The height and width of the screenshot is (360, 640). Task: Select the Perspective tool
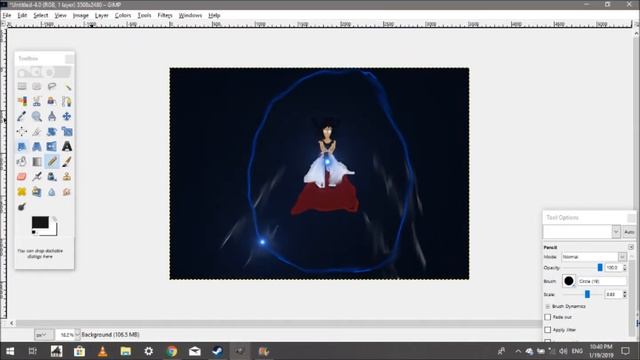click(37, 146)
